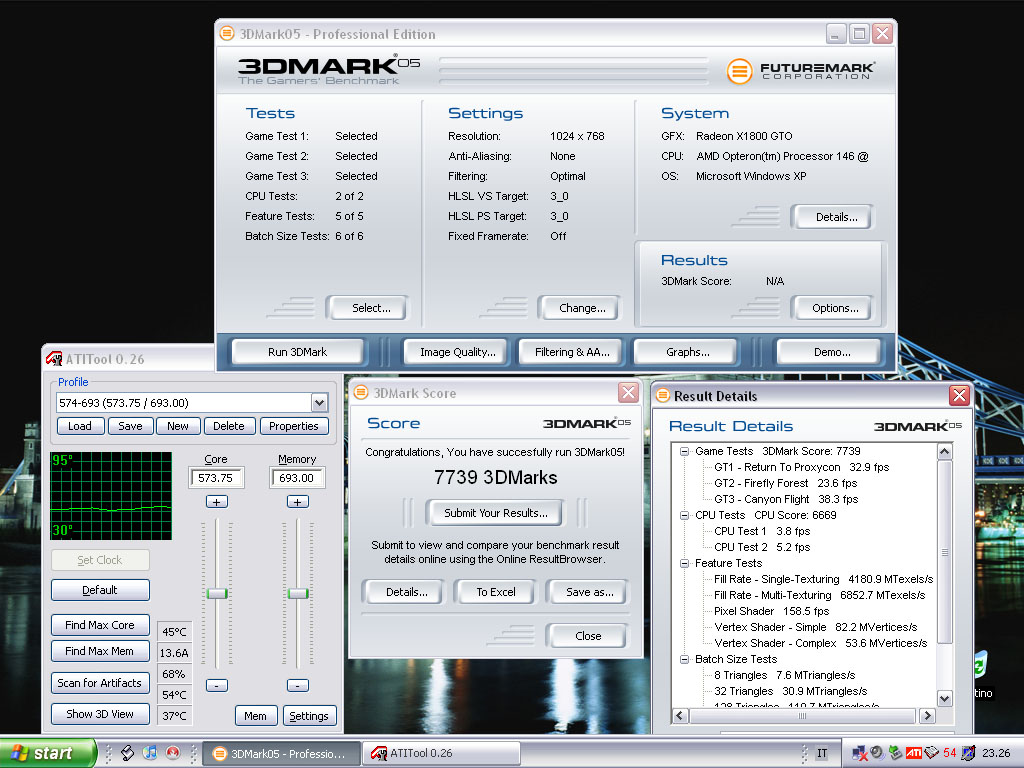Open Results Options

click(835, 308)
